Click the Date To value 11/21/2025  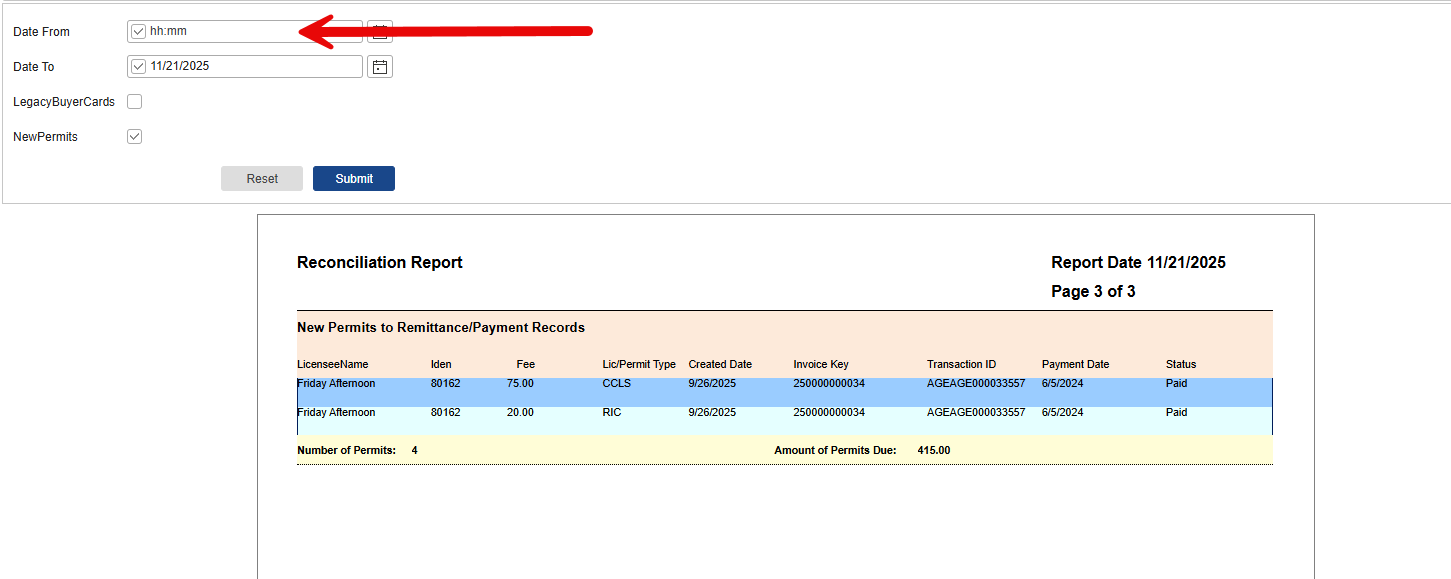180,67
